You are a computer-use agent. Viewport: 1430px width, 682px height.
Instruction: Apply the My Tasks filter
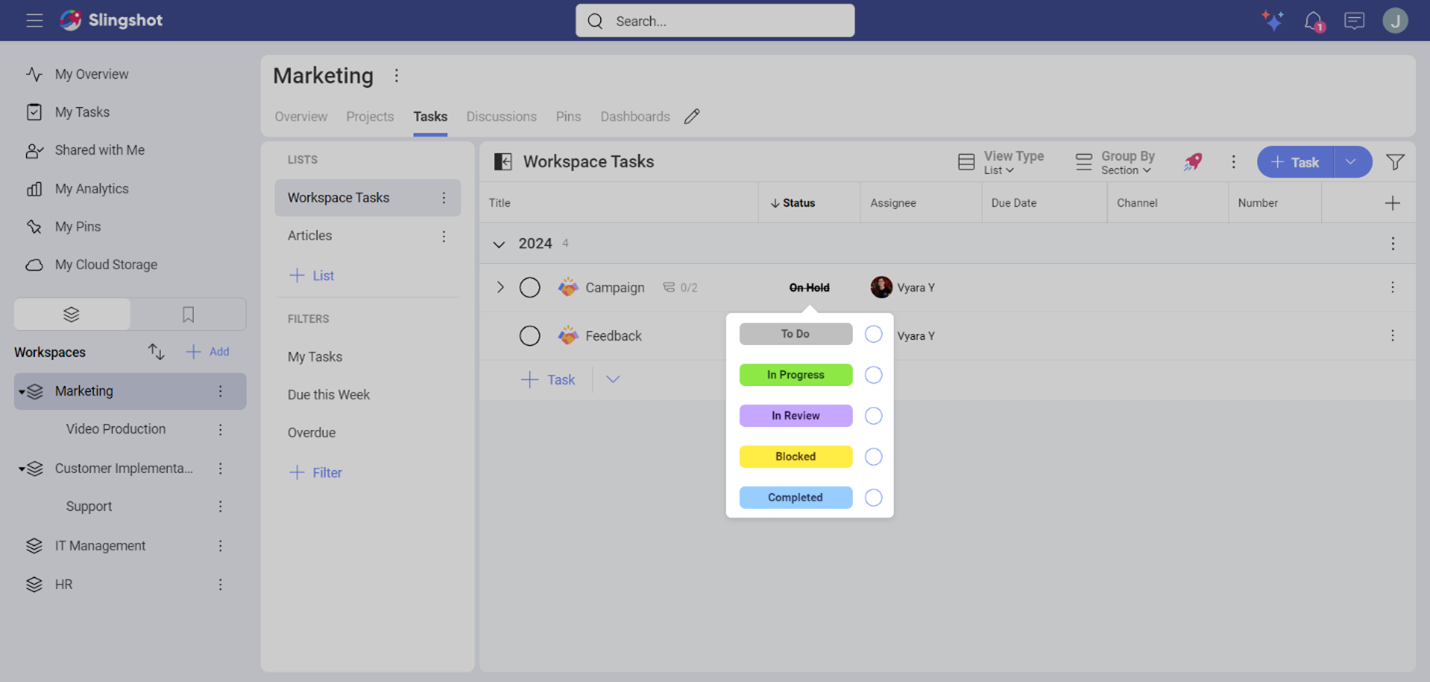tap(315, 356)
